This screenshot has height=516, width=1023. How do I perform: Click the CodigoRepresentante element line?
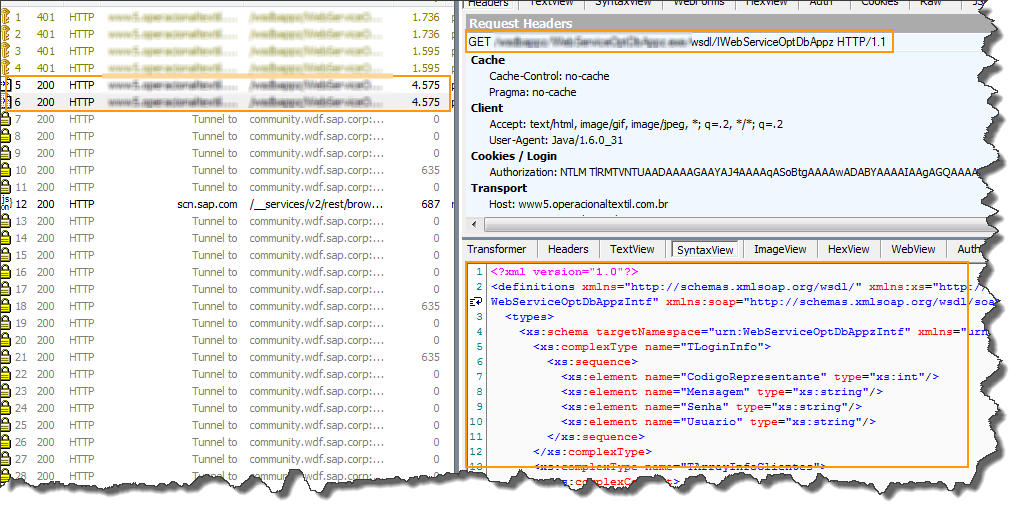click(750, 376)
